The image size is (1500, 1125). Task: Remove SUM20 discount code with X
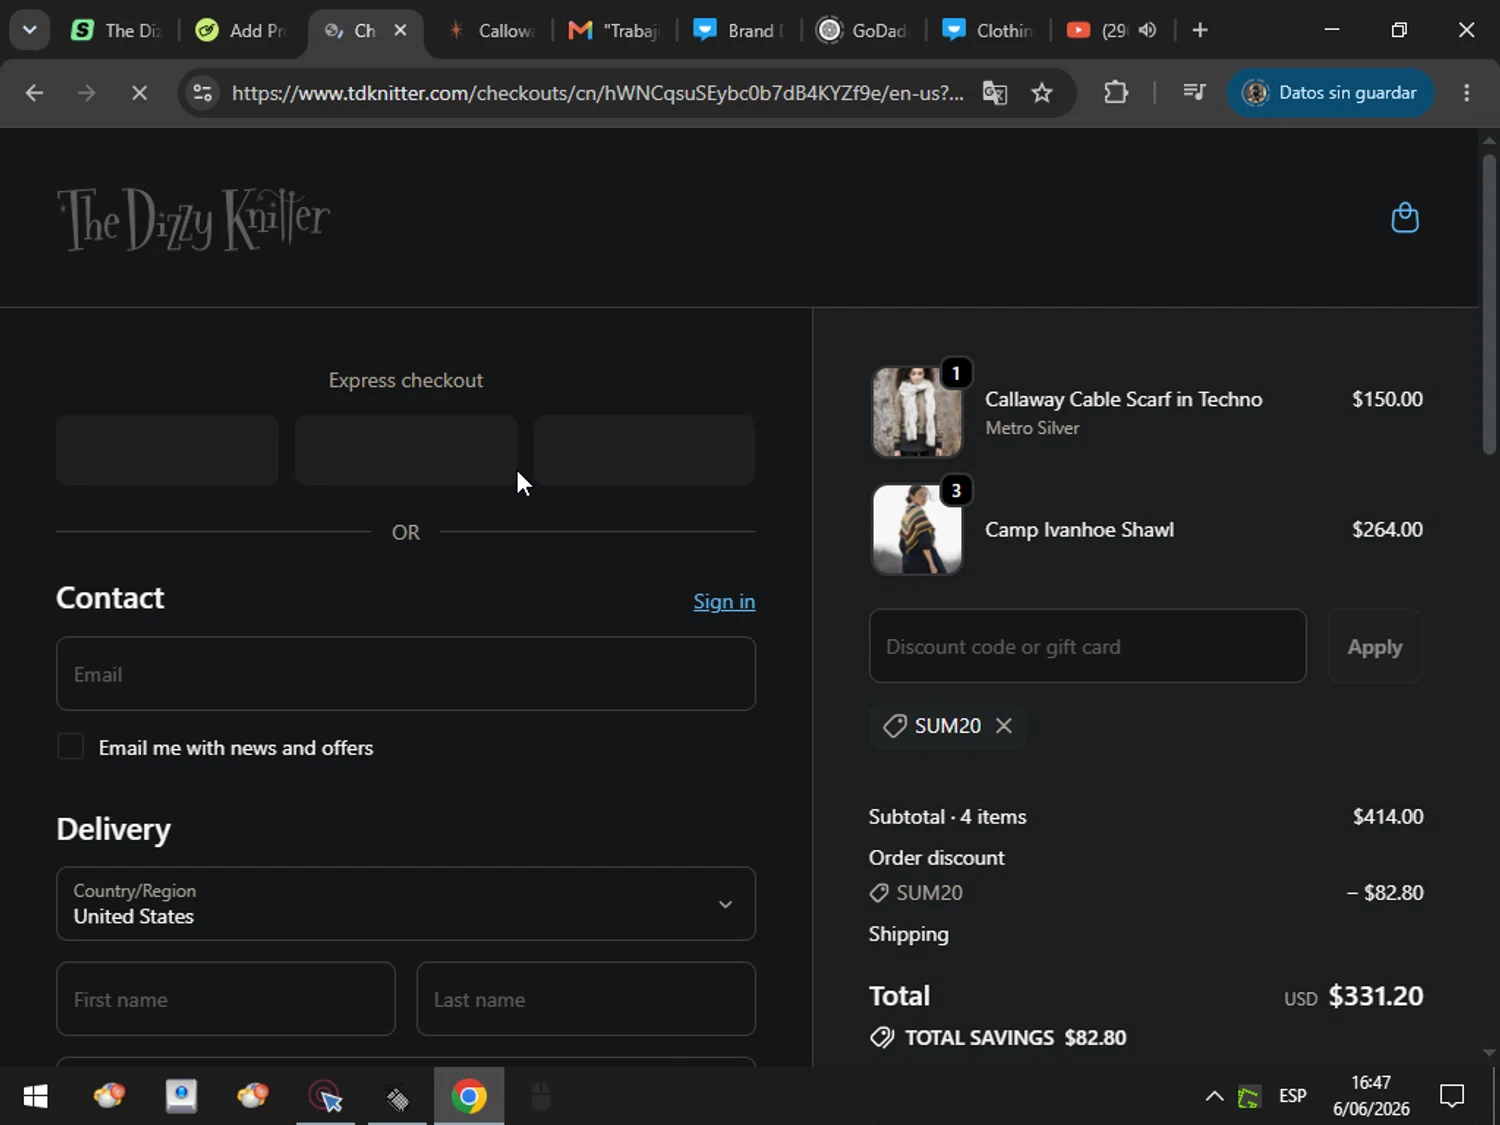tap(1004, 725)
